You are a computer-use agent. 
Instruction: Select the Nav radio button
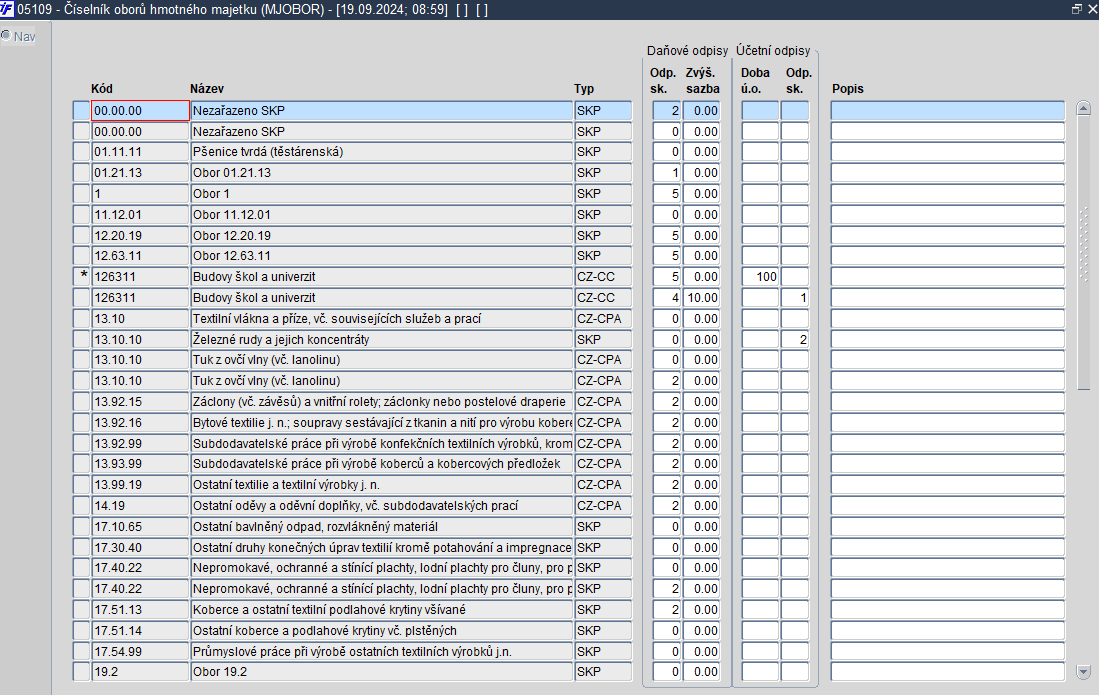point(6,35)
